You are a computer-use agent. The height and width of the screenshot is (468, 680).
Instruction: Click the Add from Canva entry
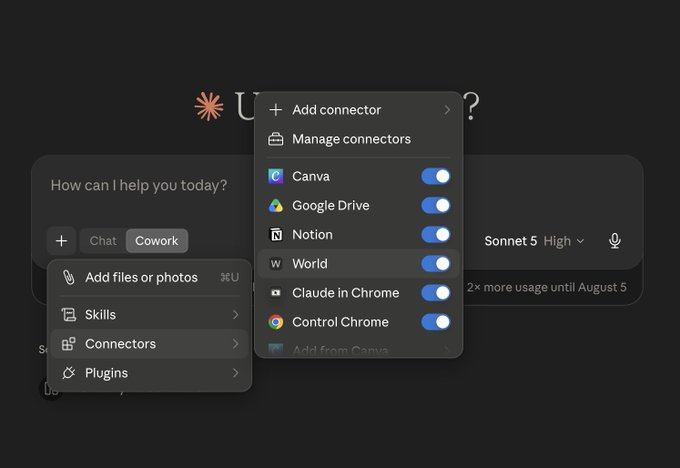pos(359,350)
